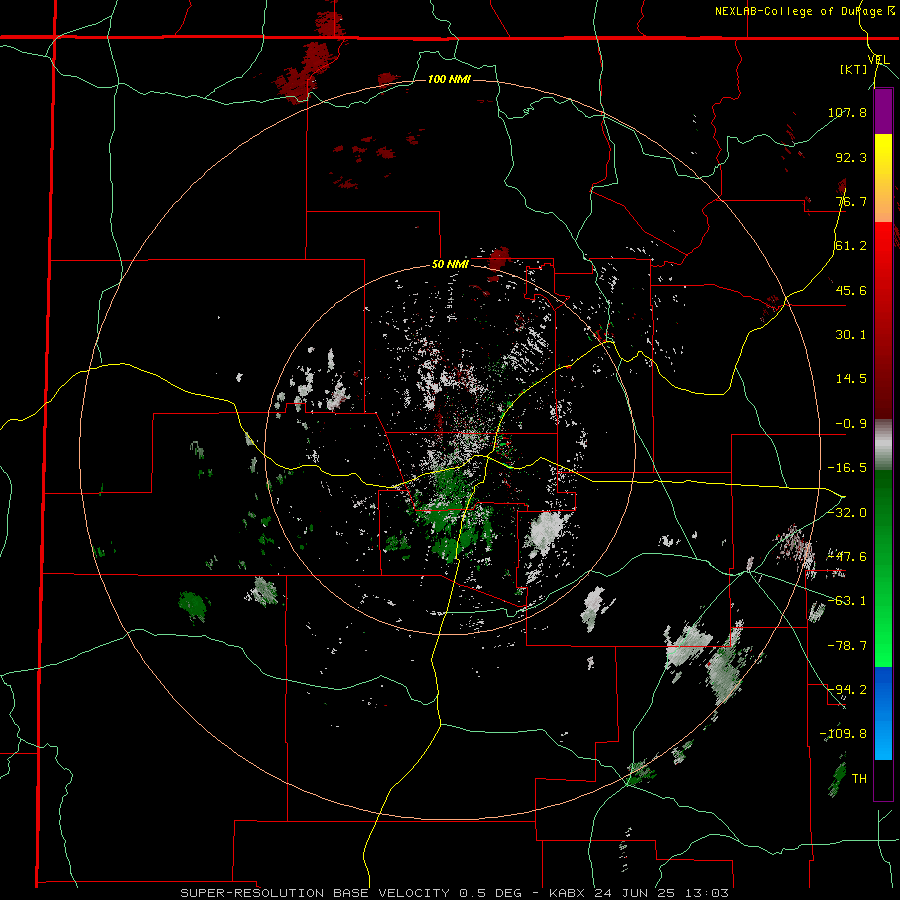Click the 92.3 legend value
Image resolution: width=900 pixels, height=900 pixels.
(x=851, y=157)
